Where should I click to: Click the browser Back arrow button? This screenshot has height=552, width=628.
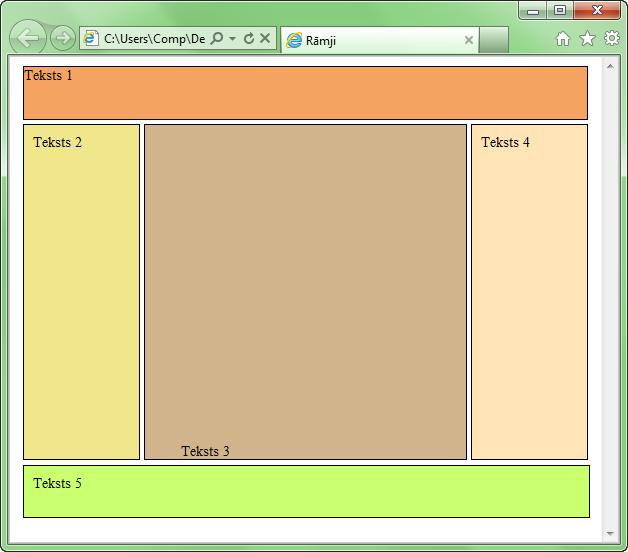28,39
